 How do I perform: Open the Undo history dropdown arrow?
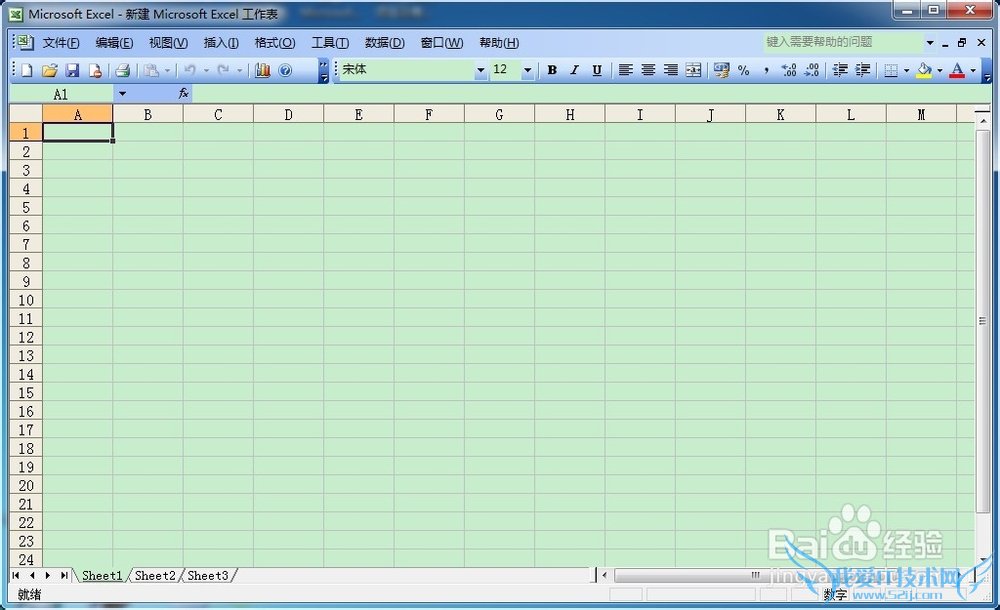[x=206, y=70]
